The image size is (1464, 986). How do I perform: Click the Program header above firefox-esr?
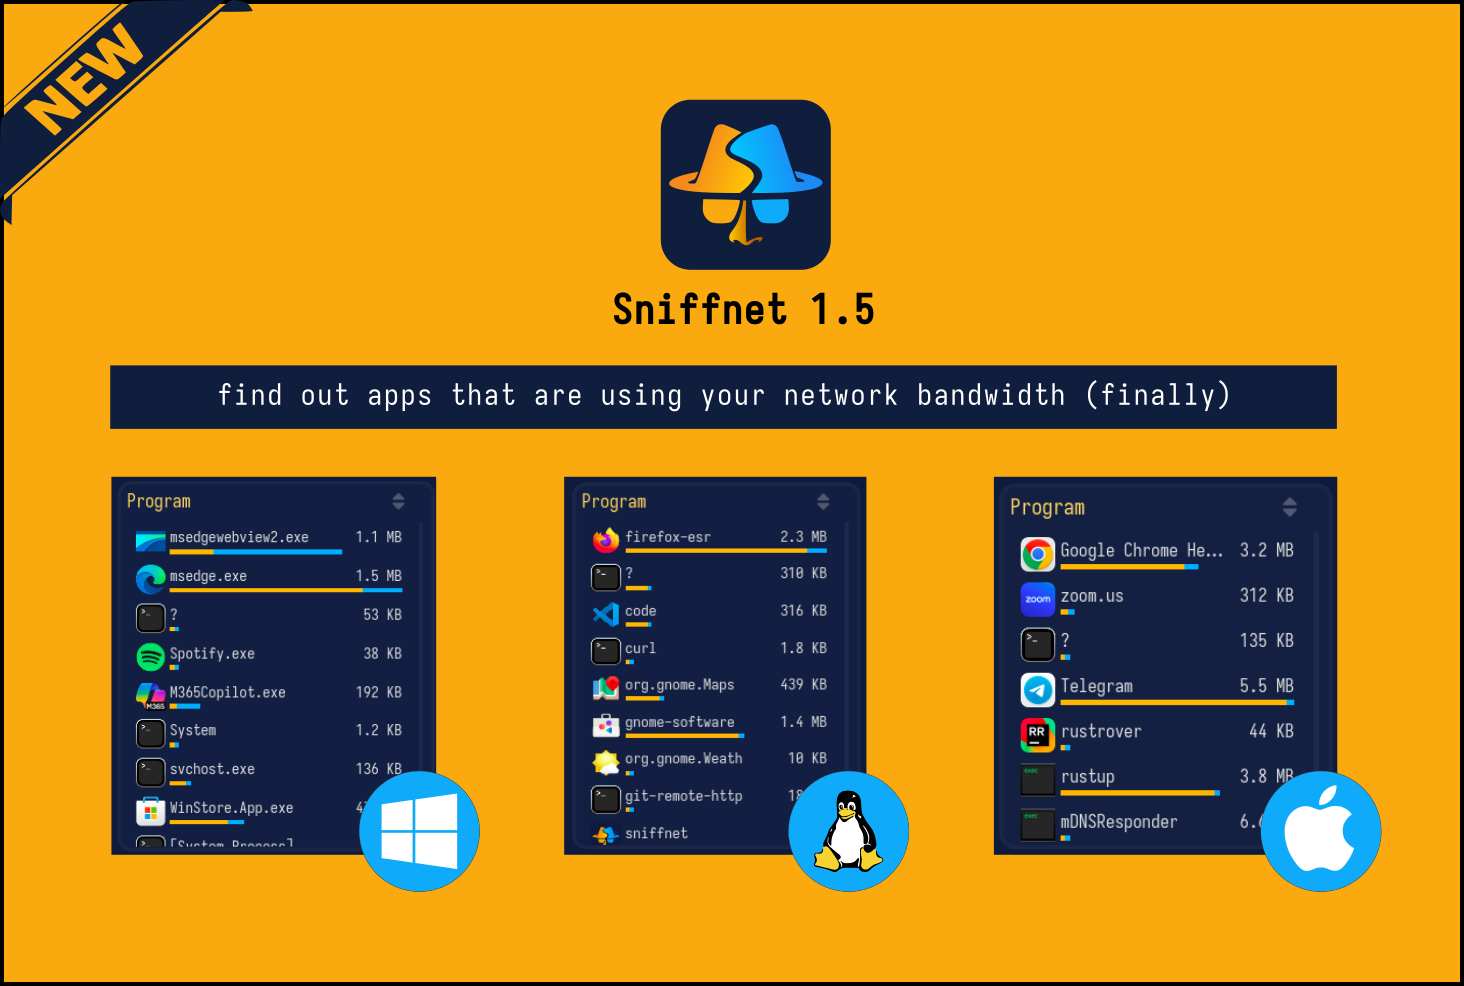pos(614,501)
